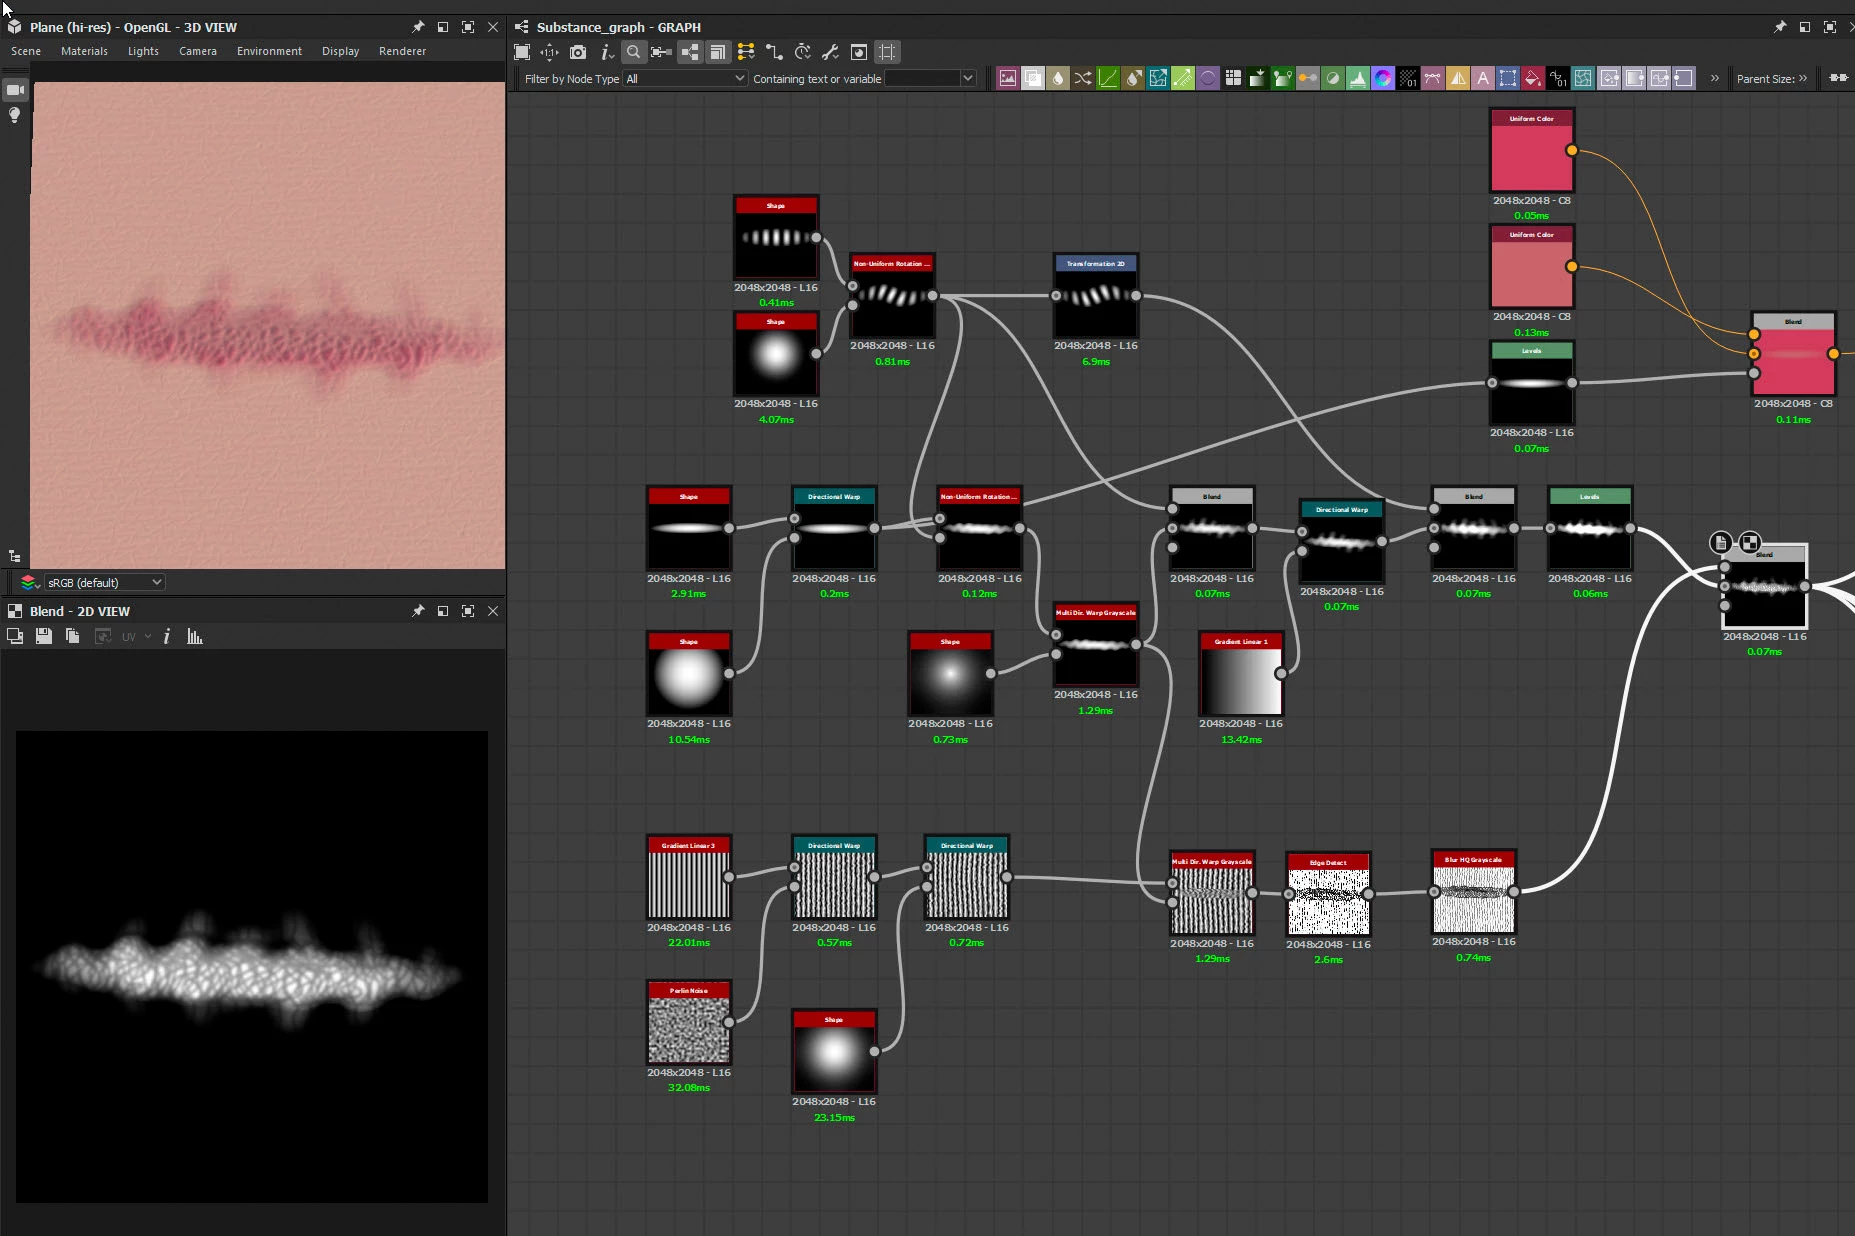
Task: Toggle the light bulb icon in 3D view
Action: click(15, 115)
